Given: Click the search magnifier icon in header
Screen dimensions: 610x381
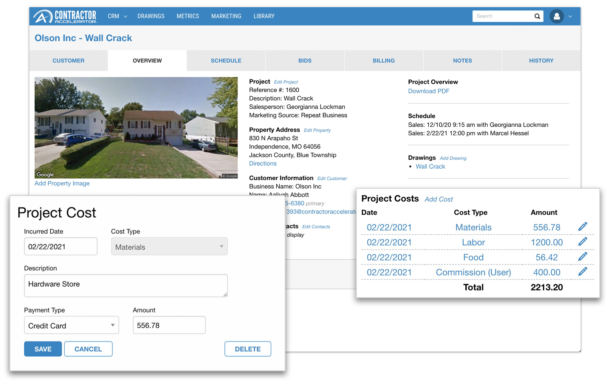Looking at the screenshot, I should coord(537,16).
